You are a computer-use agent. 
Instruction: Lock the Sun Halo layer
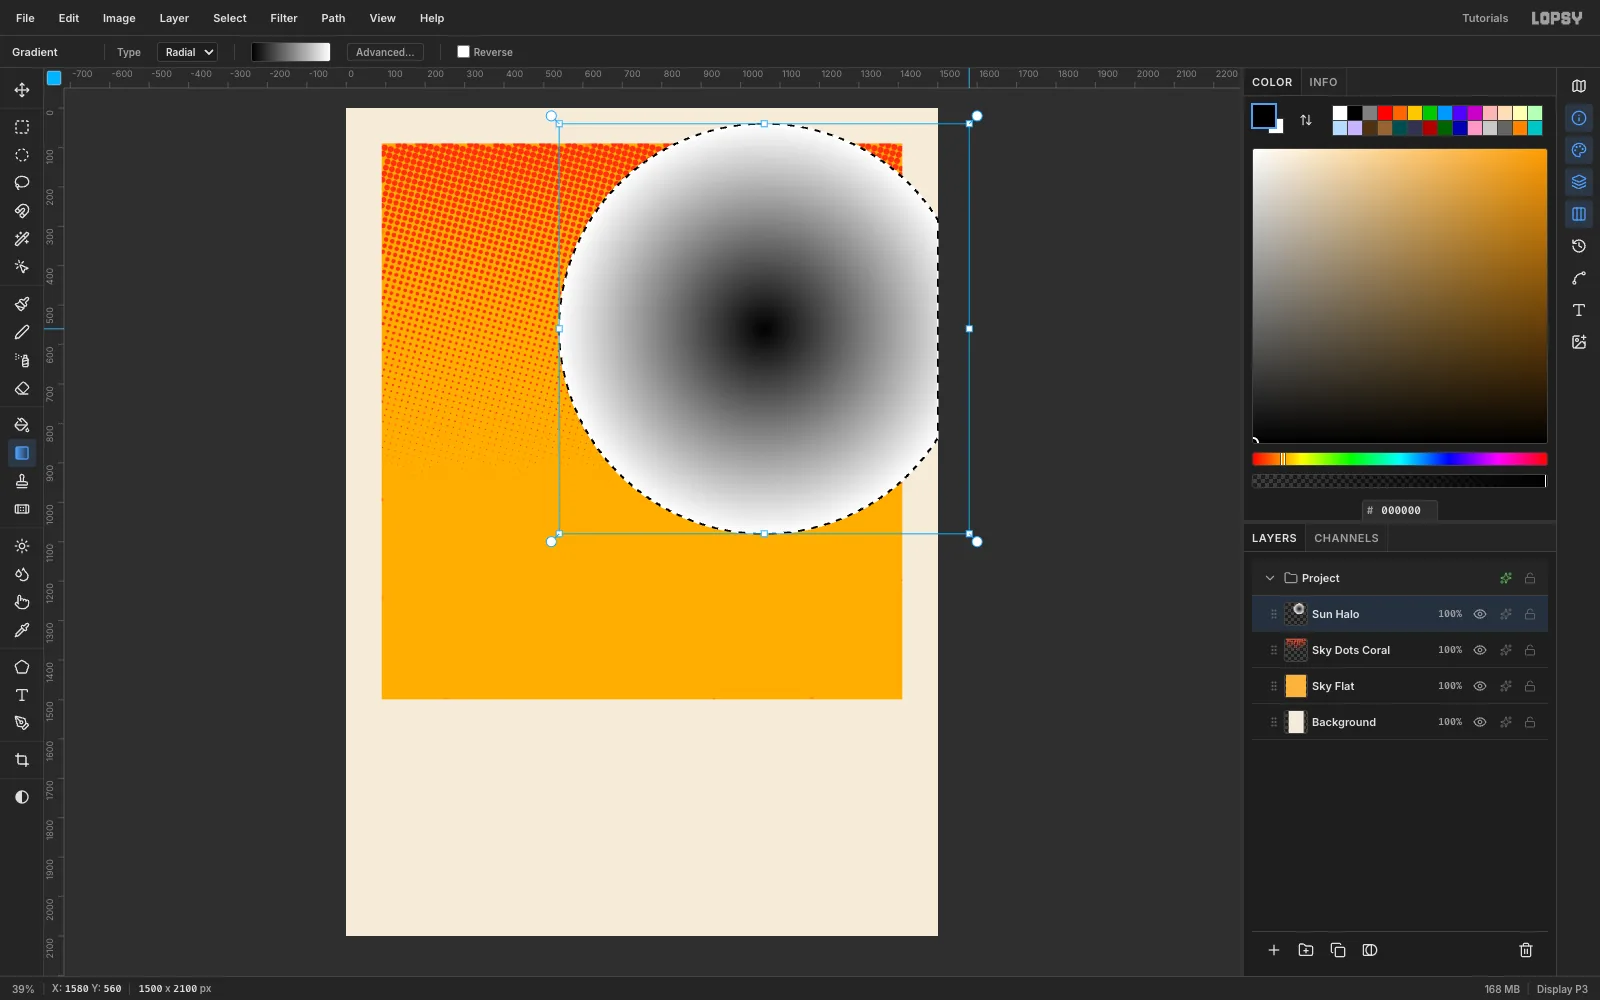pyautogui.click(x=1530, y=614)
